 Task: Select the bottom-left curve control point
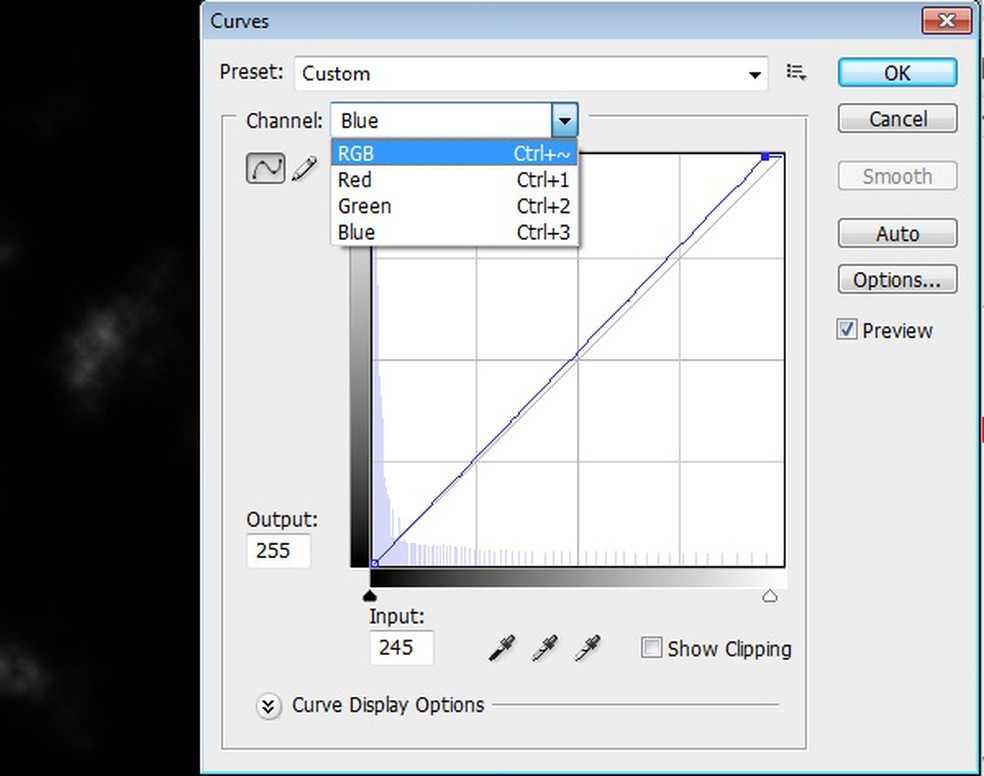pos(374,563)
